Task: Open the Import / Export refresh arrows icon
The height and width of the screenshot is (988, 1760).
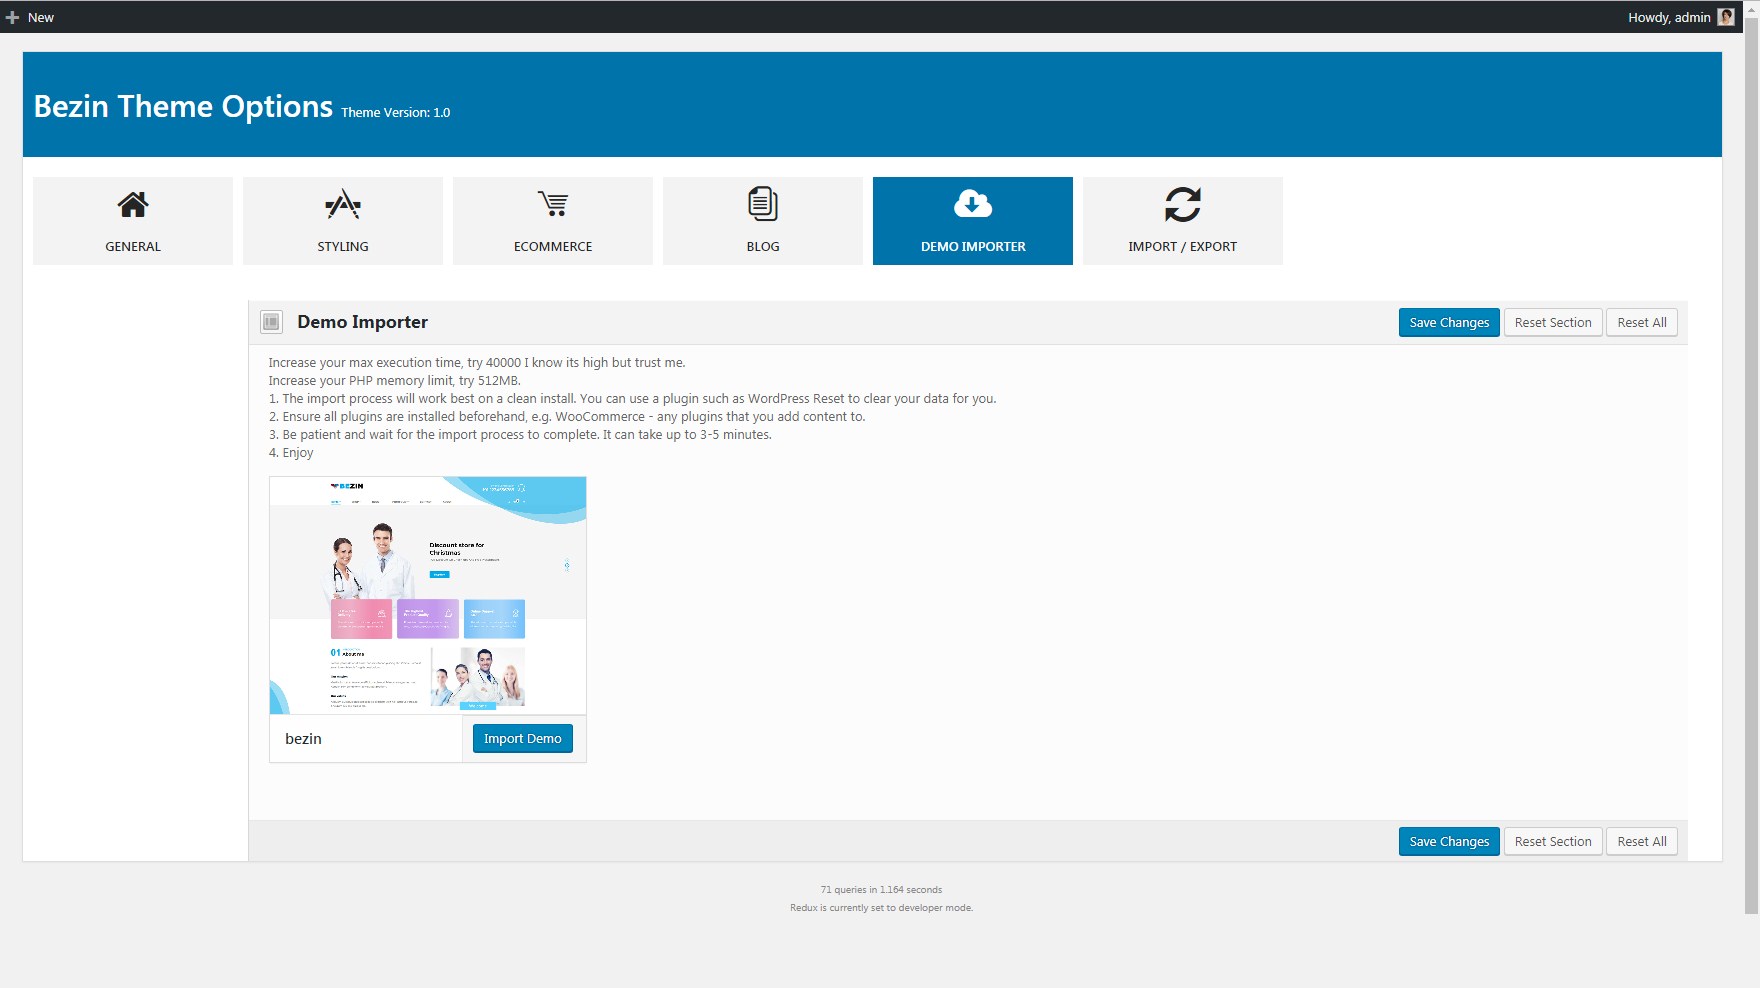Action: point(1183,204)
